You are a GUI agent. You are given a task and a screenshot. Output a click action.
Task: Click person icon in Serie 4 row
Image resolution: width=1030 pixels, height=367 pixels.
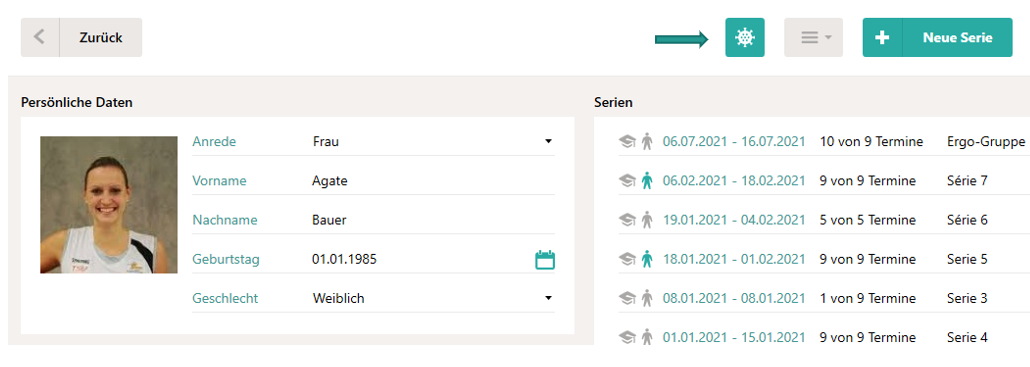[647, 337]
